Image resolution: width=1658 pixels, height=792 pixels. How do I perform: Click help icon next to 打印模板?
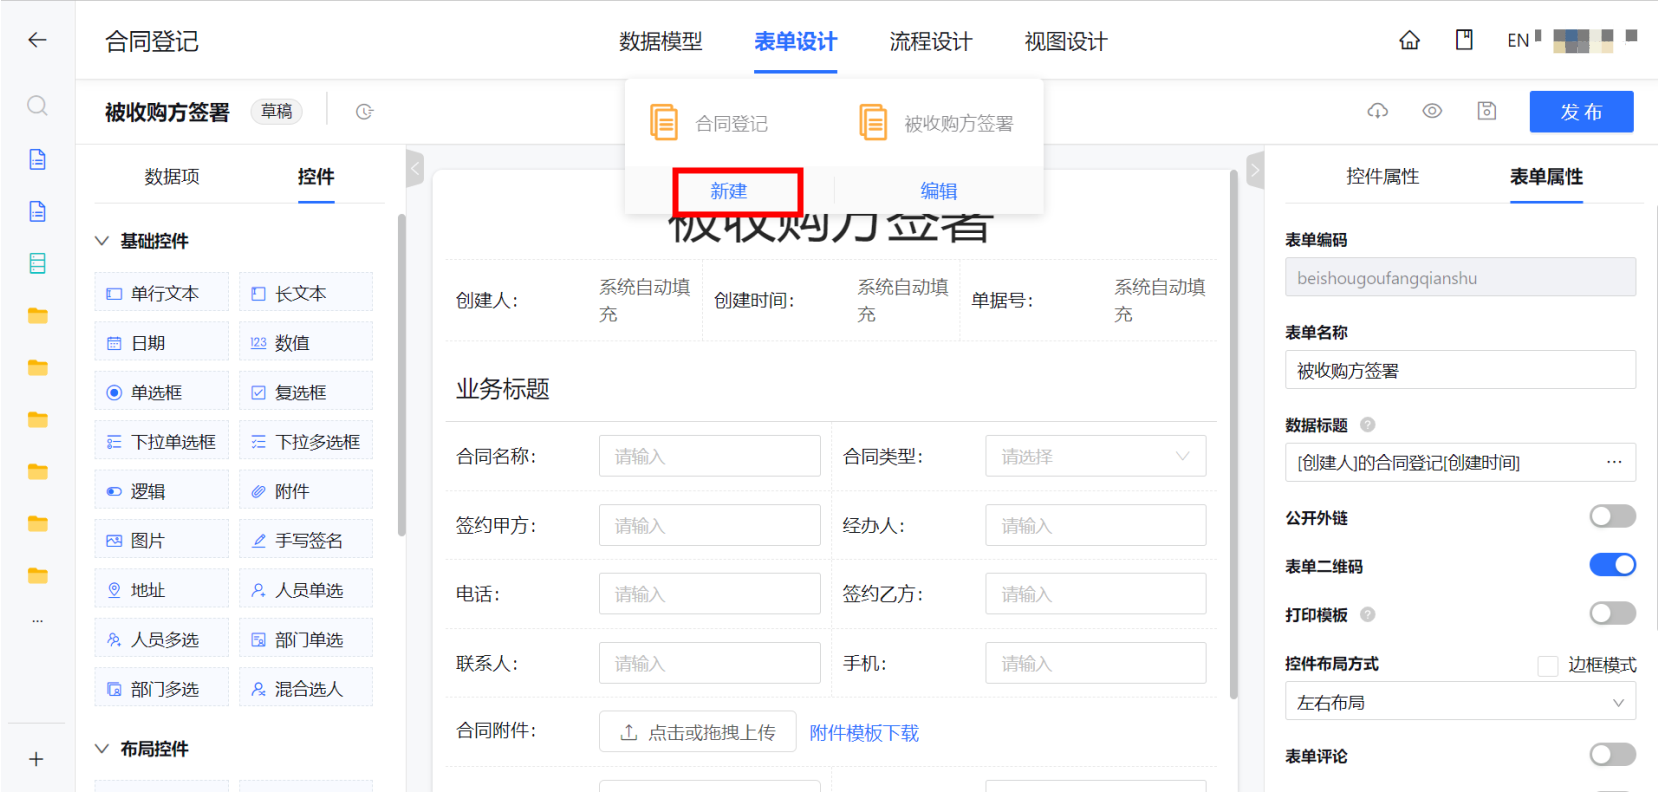1368,614
